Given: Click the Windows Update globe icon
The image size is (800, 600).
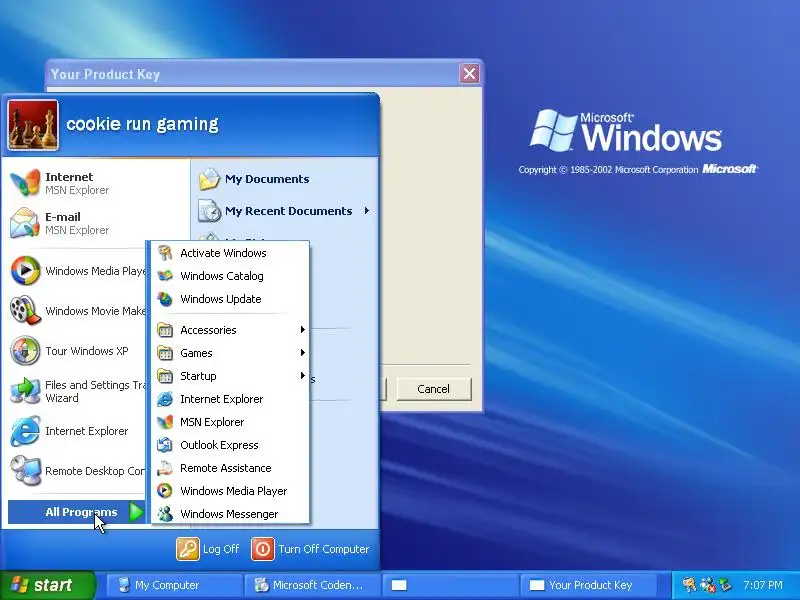Looking at the screenshot, I should [x=165, y=299].
